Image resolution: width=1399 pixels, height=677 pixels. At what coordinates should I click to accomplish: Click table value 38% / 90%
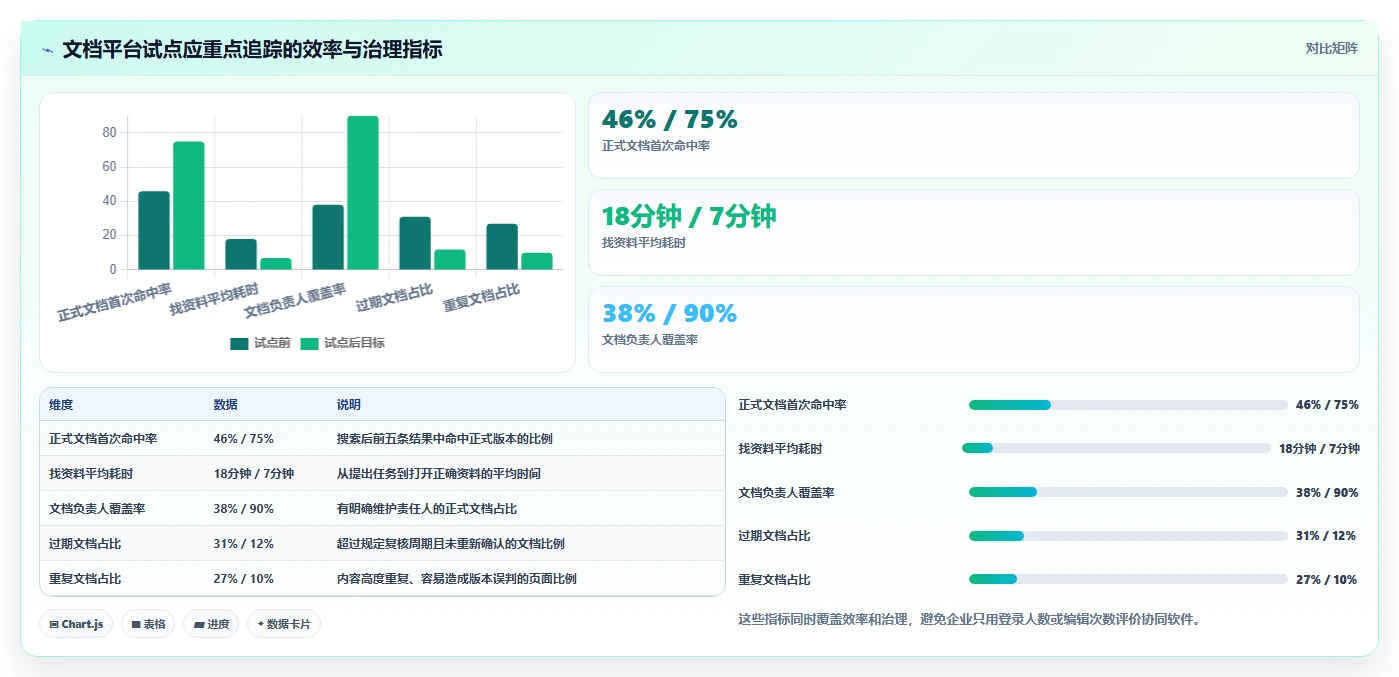click(243, 509)
